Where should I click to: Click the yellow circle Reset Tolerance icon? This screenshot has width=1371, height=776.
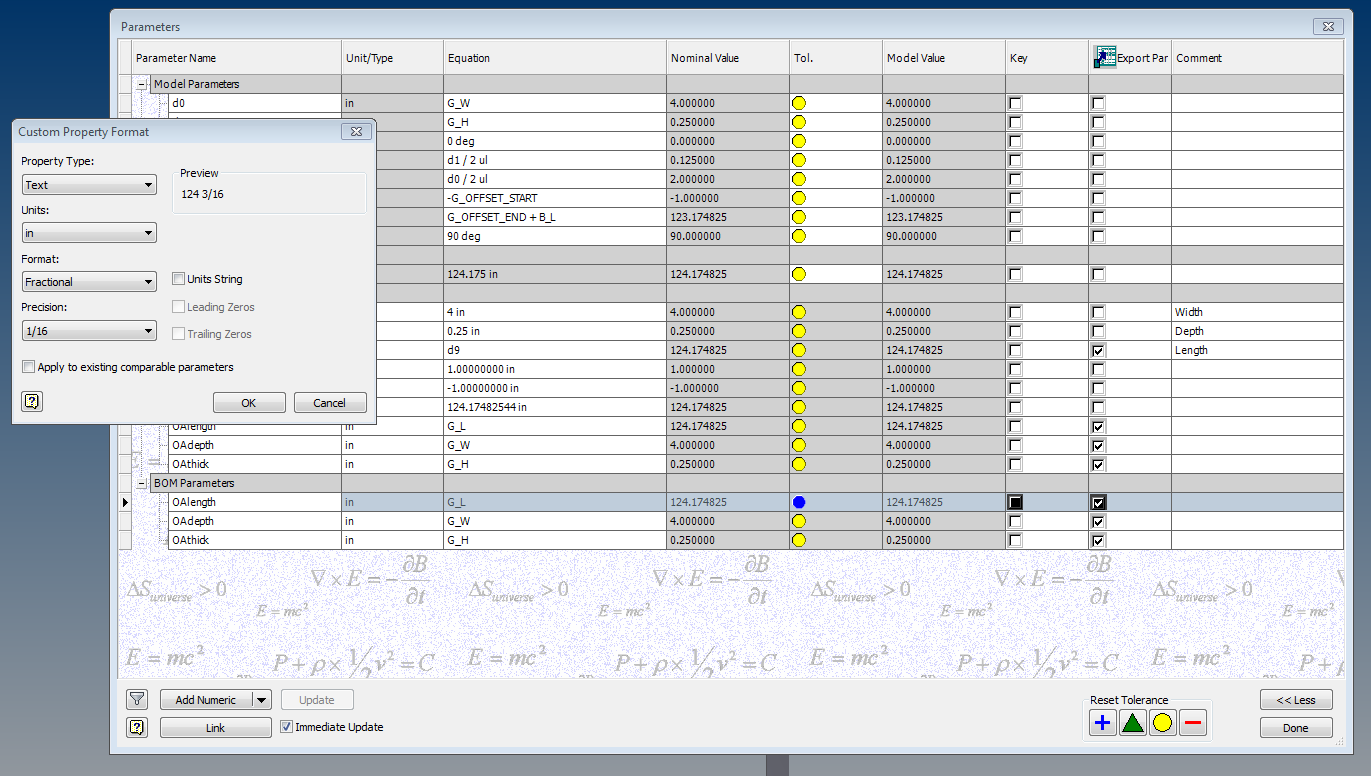point(1162,723)
